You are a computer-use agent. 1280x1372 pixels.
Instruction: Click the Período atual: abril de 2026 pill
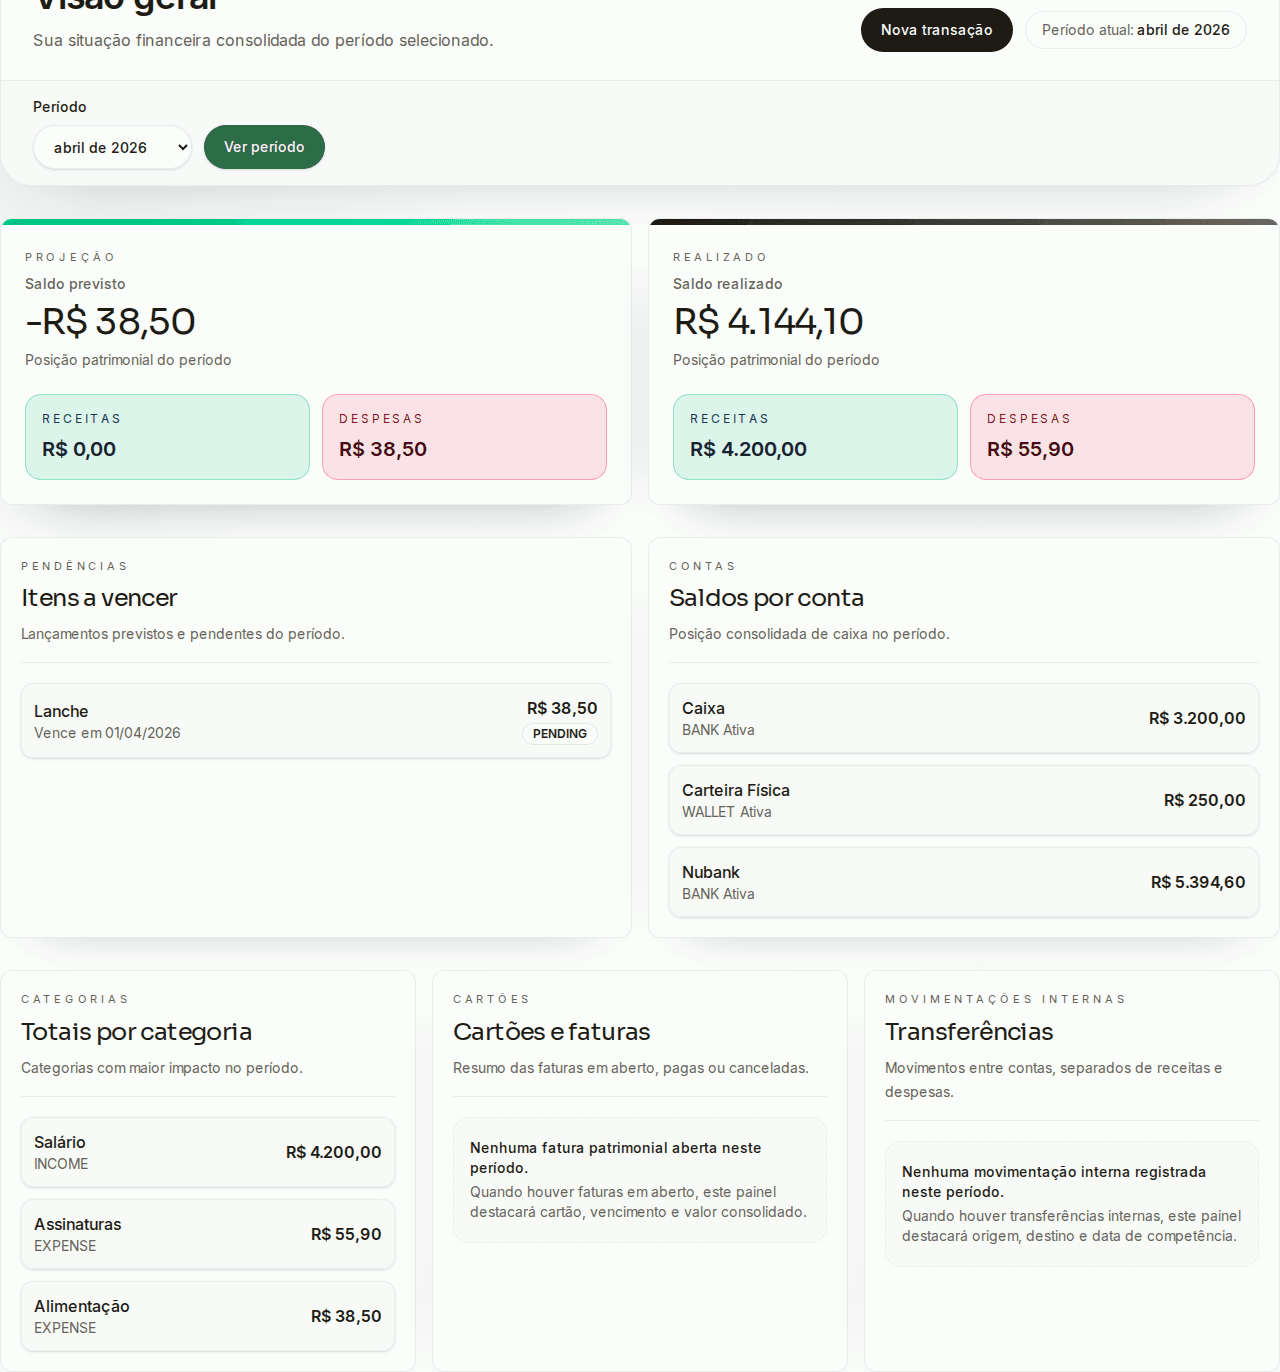click(1135, 29)
